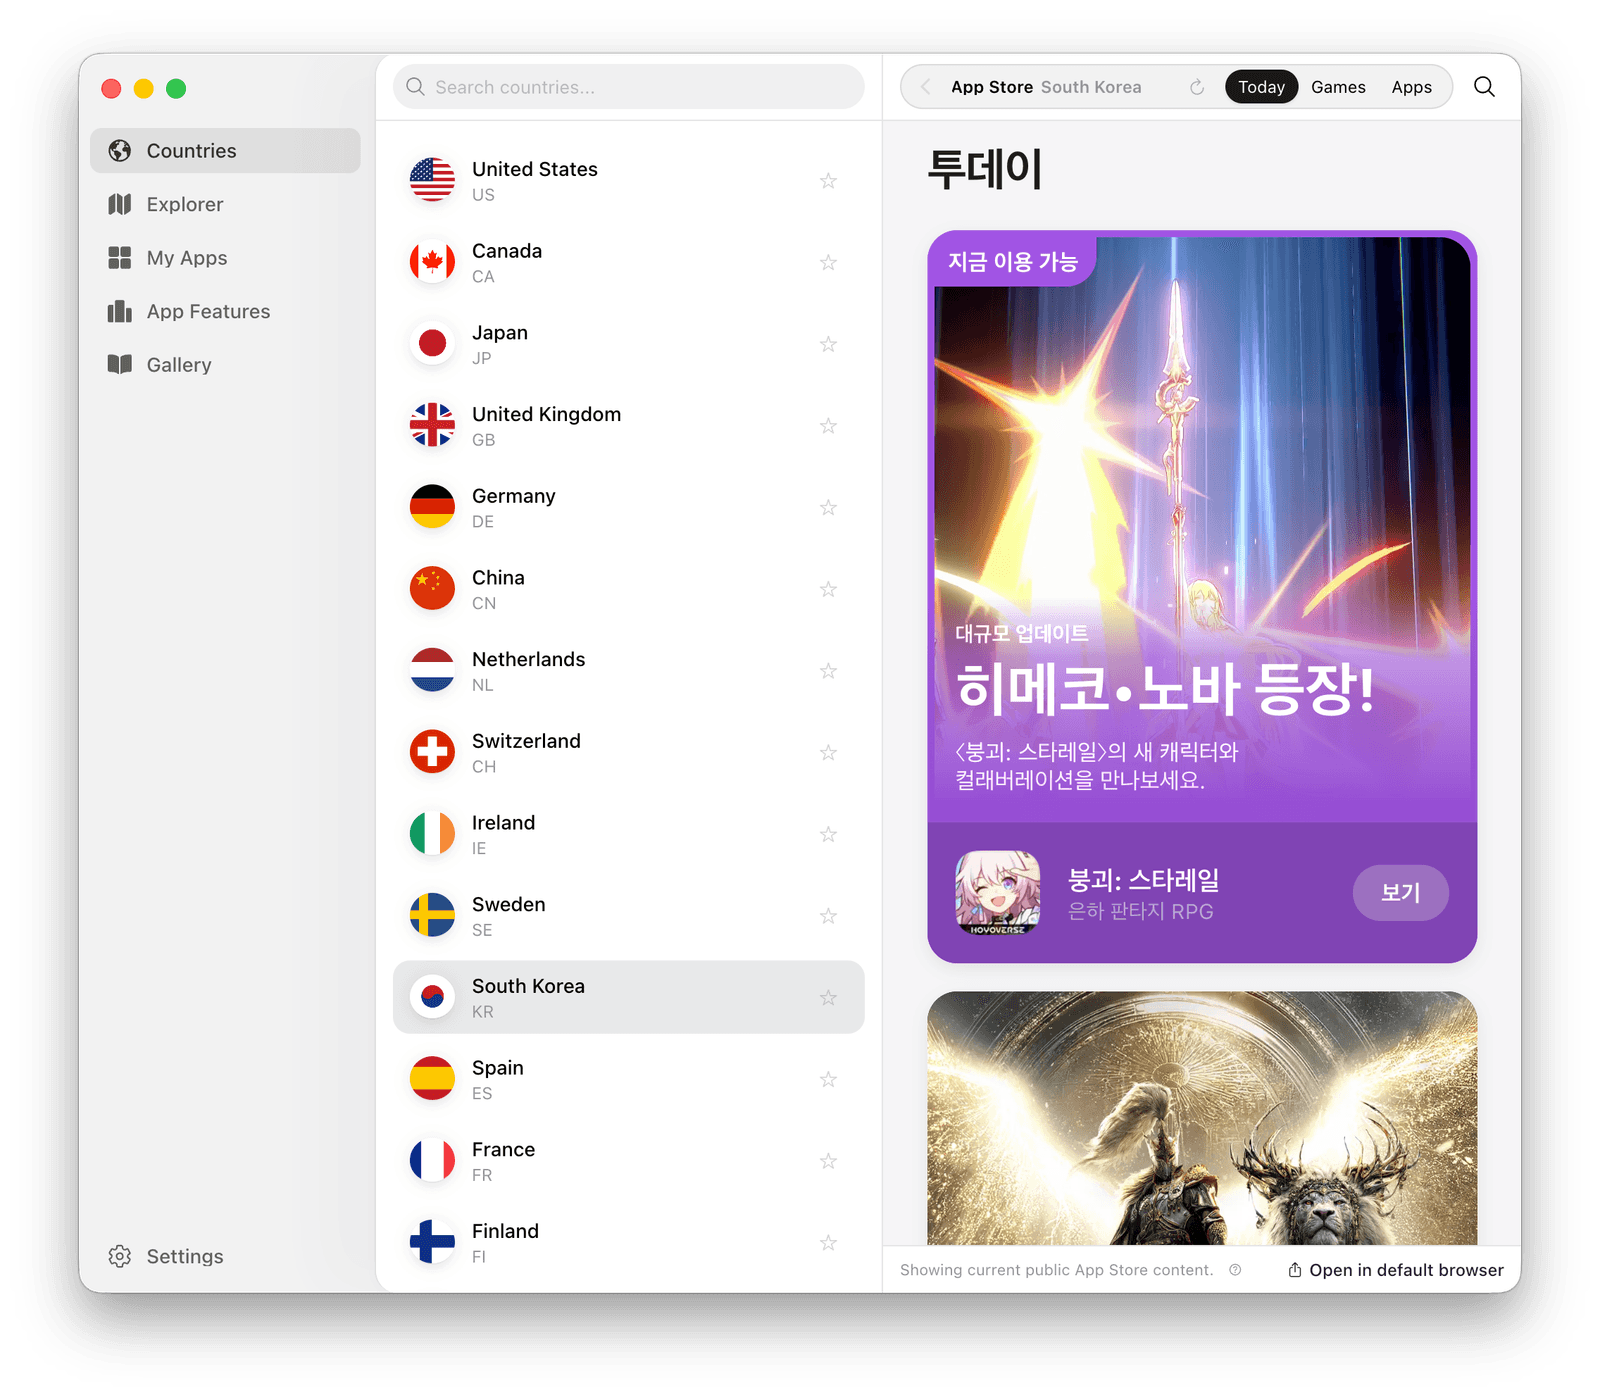Click the Countries globe icon in sidebar
1600x1397 pixels.
pos(120,151)
